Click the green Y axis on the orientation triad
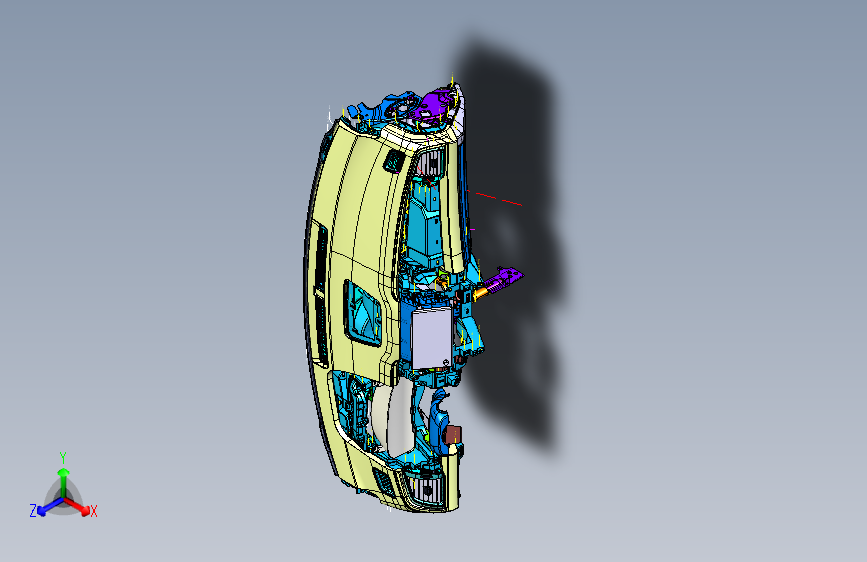The width and height of the screenshot is (867, 562). pyautogui.click(x=63, y=475)
